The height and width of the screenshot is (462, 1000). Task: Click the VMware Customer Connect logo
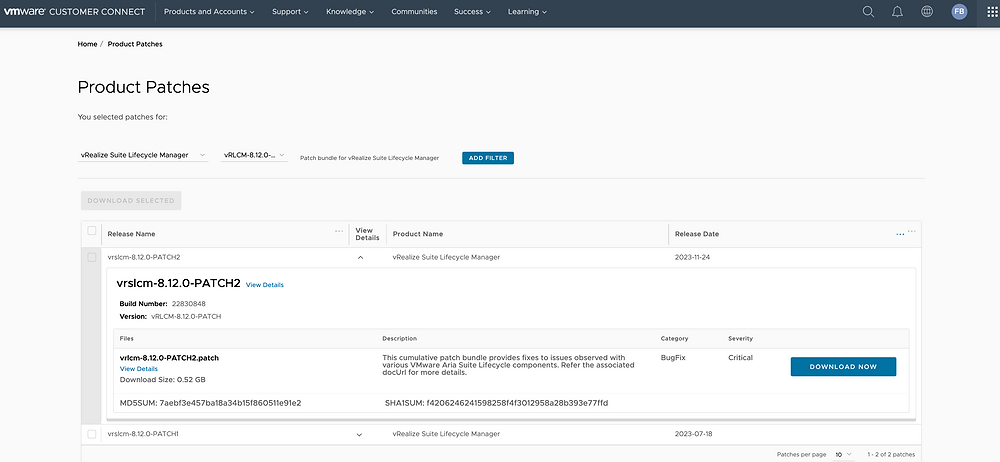(x=74, y=11)
